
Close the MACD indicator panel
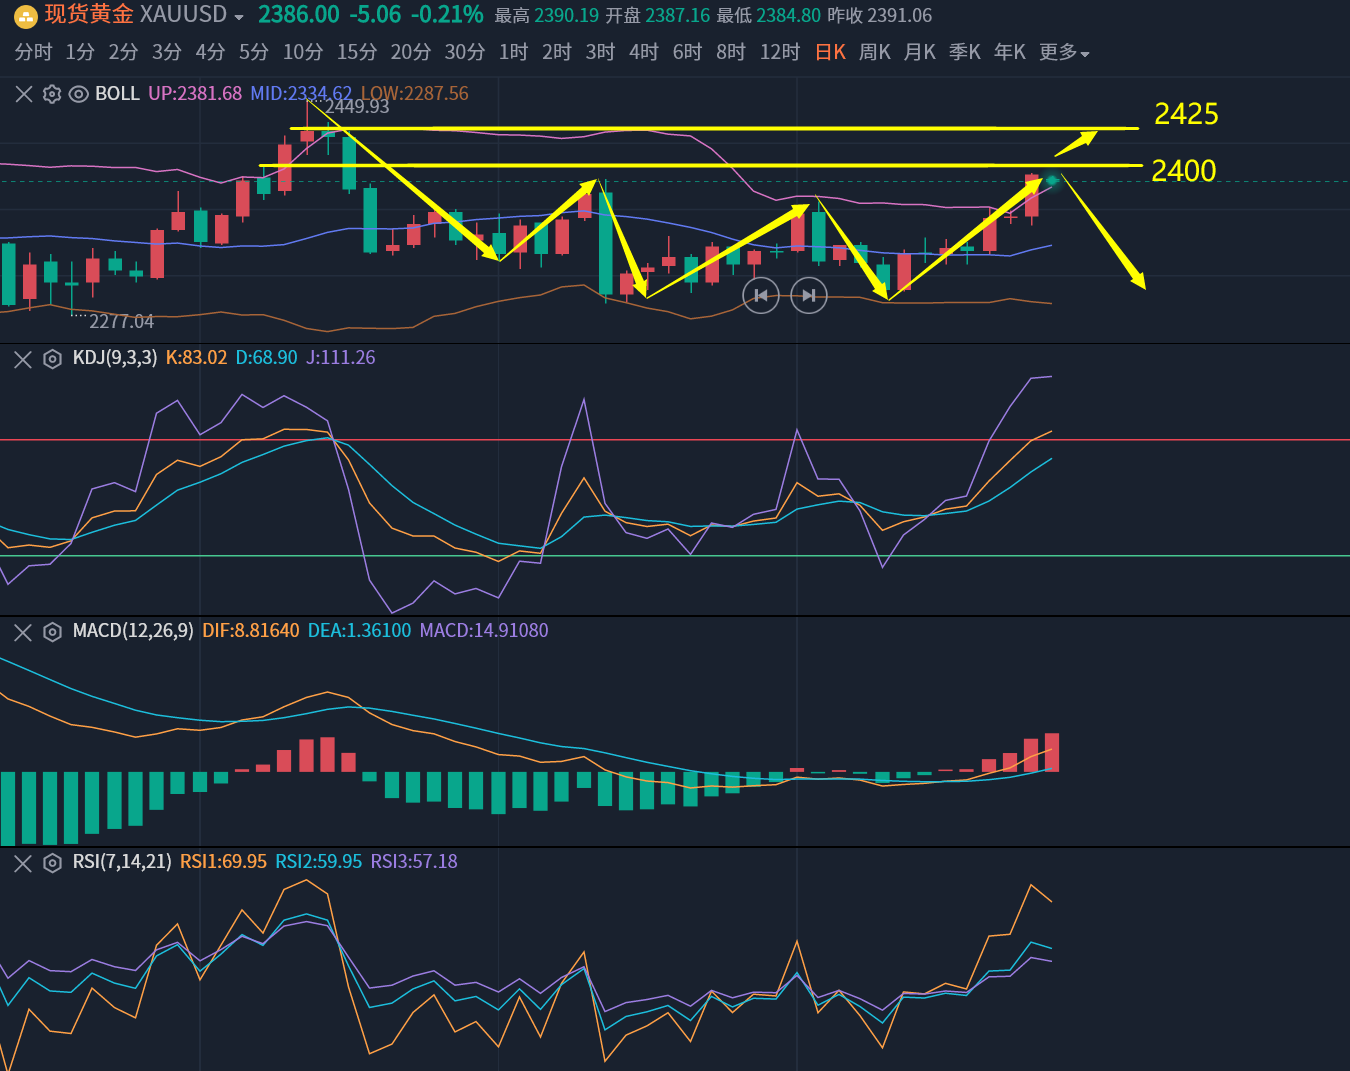click(x=23, y=632)
